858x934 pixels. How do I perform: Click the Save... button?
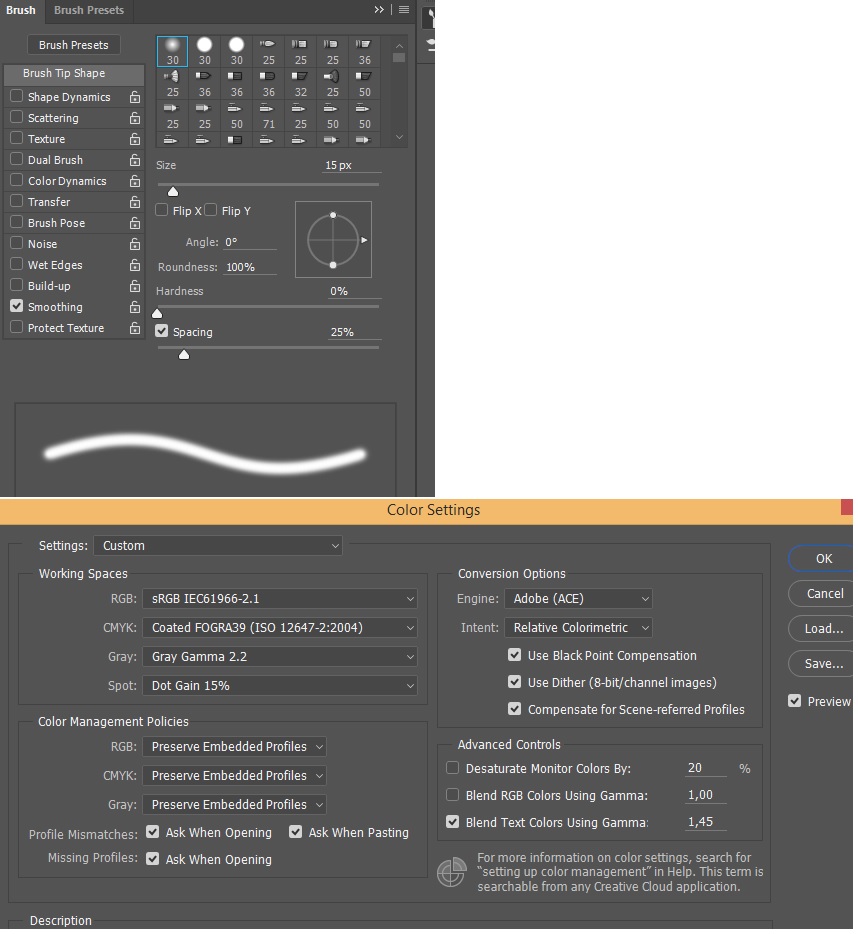click(x=822, y=664)
